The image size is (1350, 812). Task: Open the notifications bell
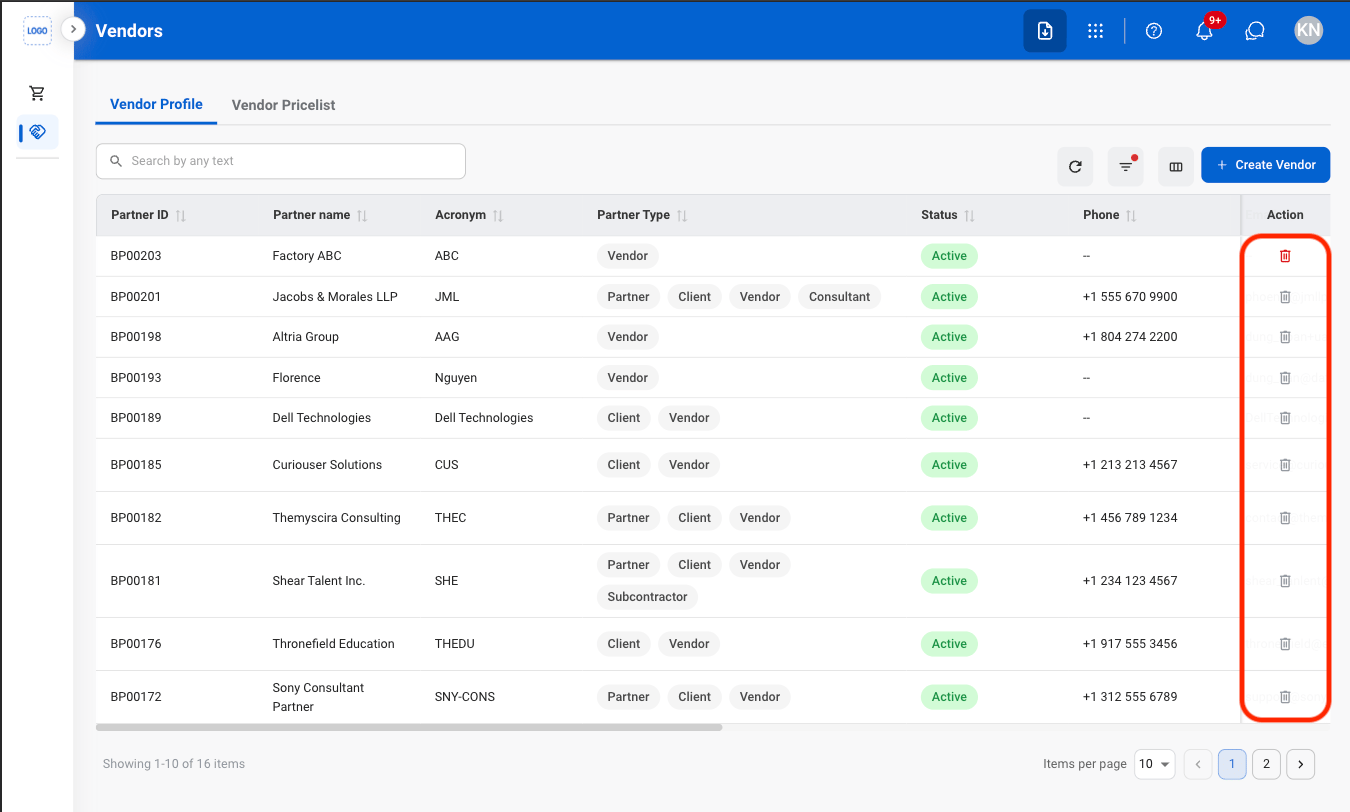pos(1204,31)
